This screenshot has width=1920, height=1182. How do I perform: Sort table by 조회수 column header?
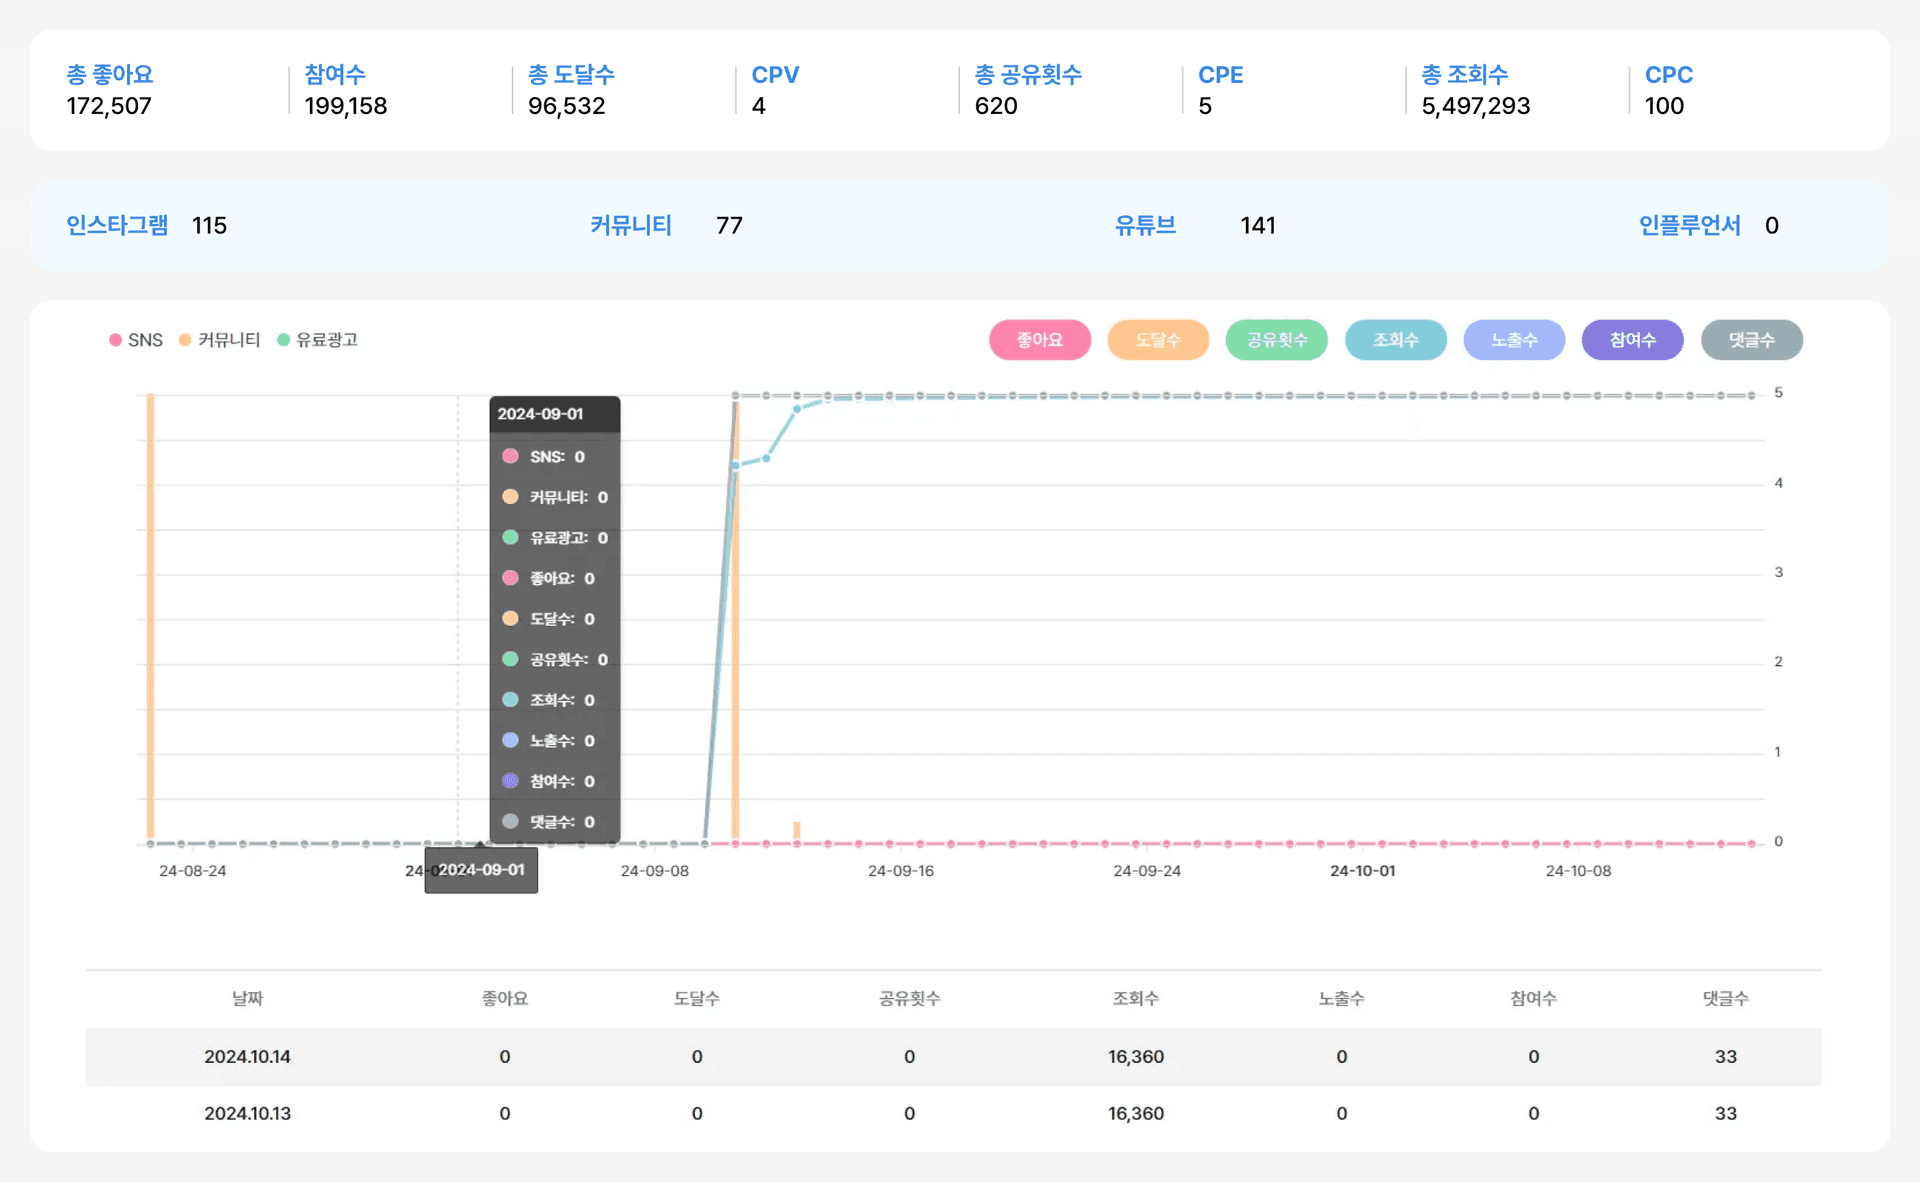(x=1135, y=998)
